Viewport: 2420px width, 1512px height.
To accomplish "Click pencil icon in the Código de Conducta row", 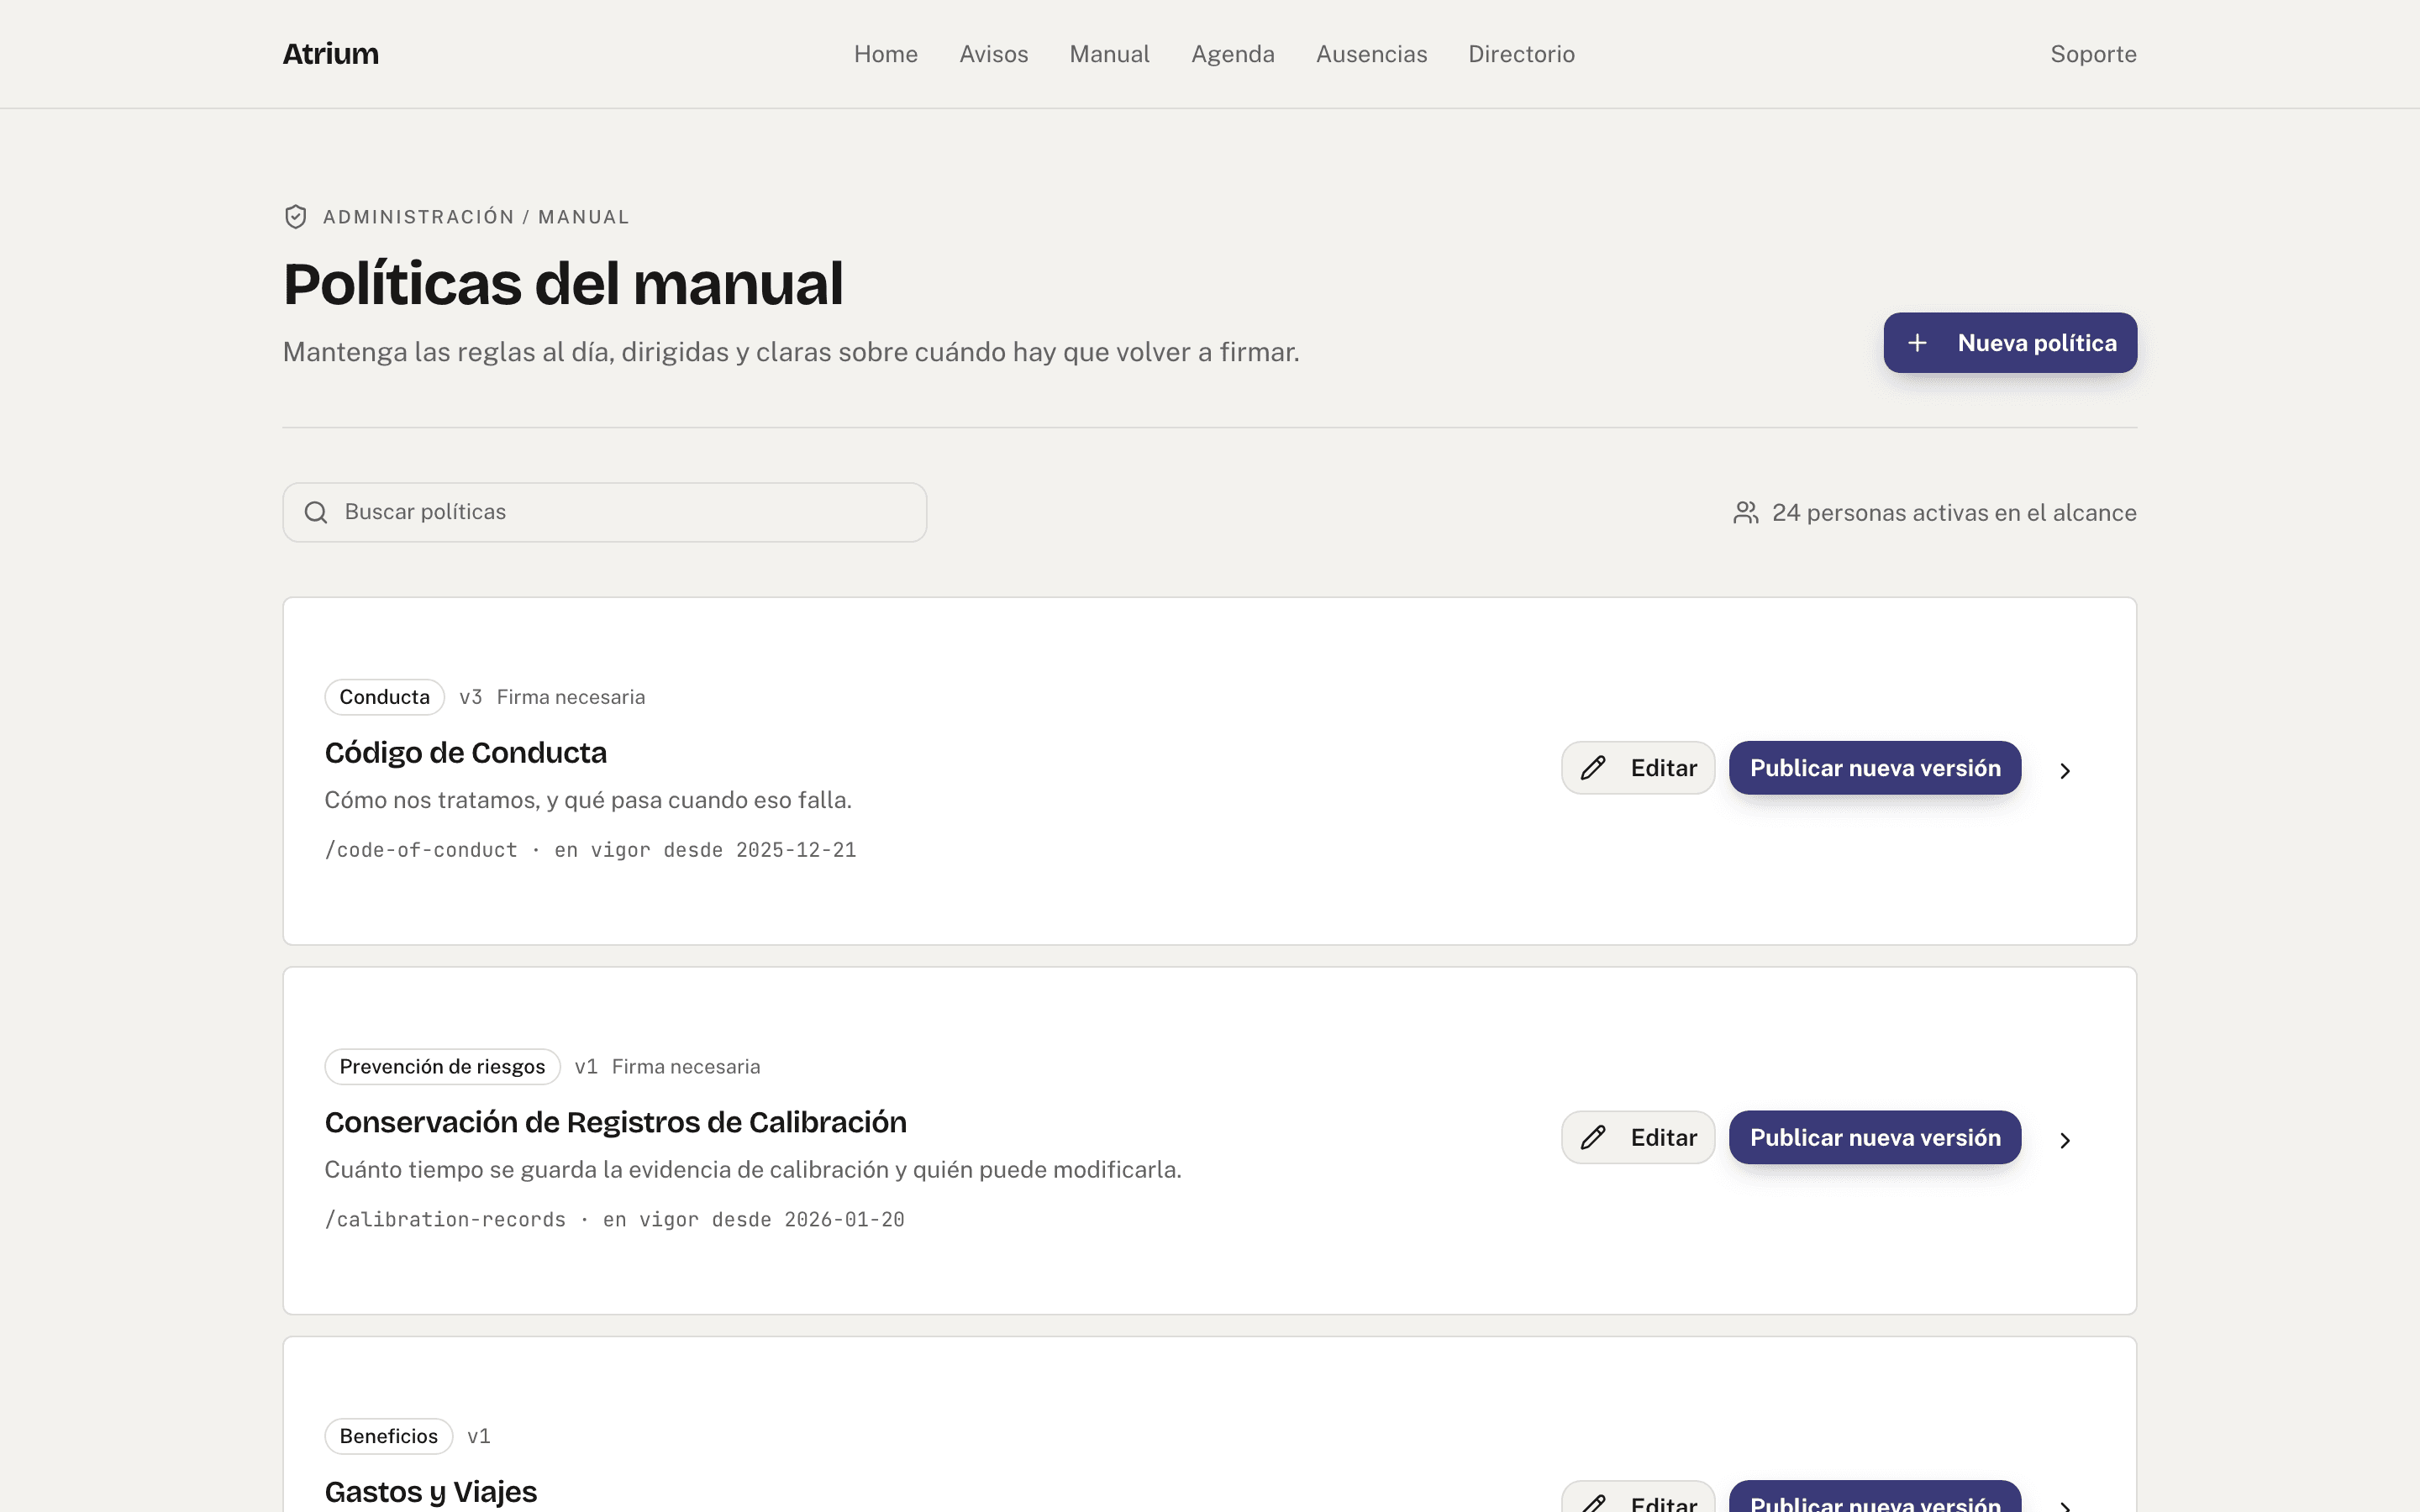I will (x=1593, y=768).
